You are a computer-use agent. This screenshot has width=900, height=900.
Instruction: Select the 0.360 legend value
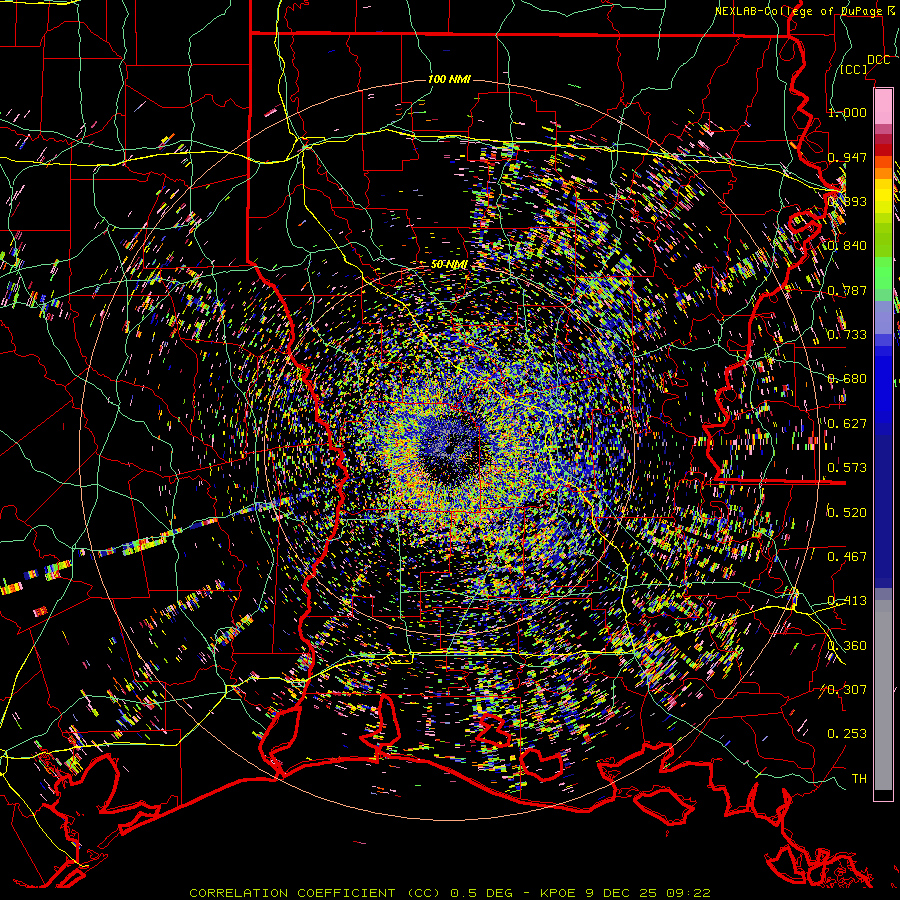847,646
